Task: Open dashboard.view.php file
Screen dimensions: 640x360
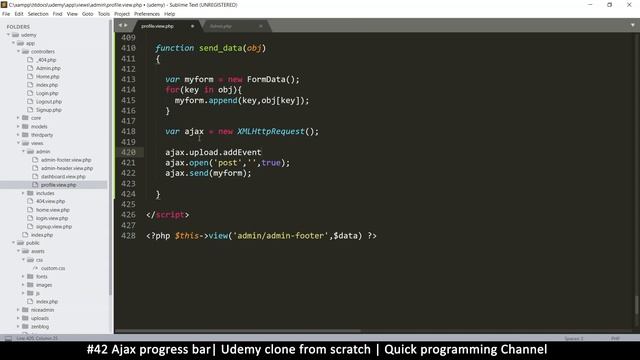Action: pos(63,177)
